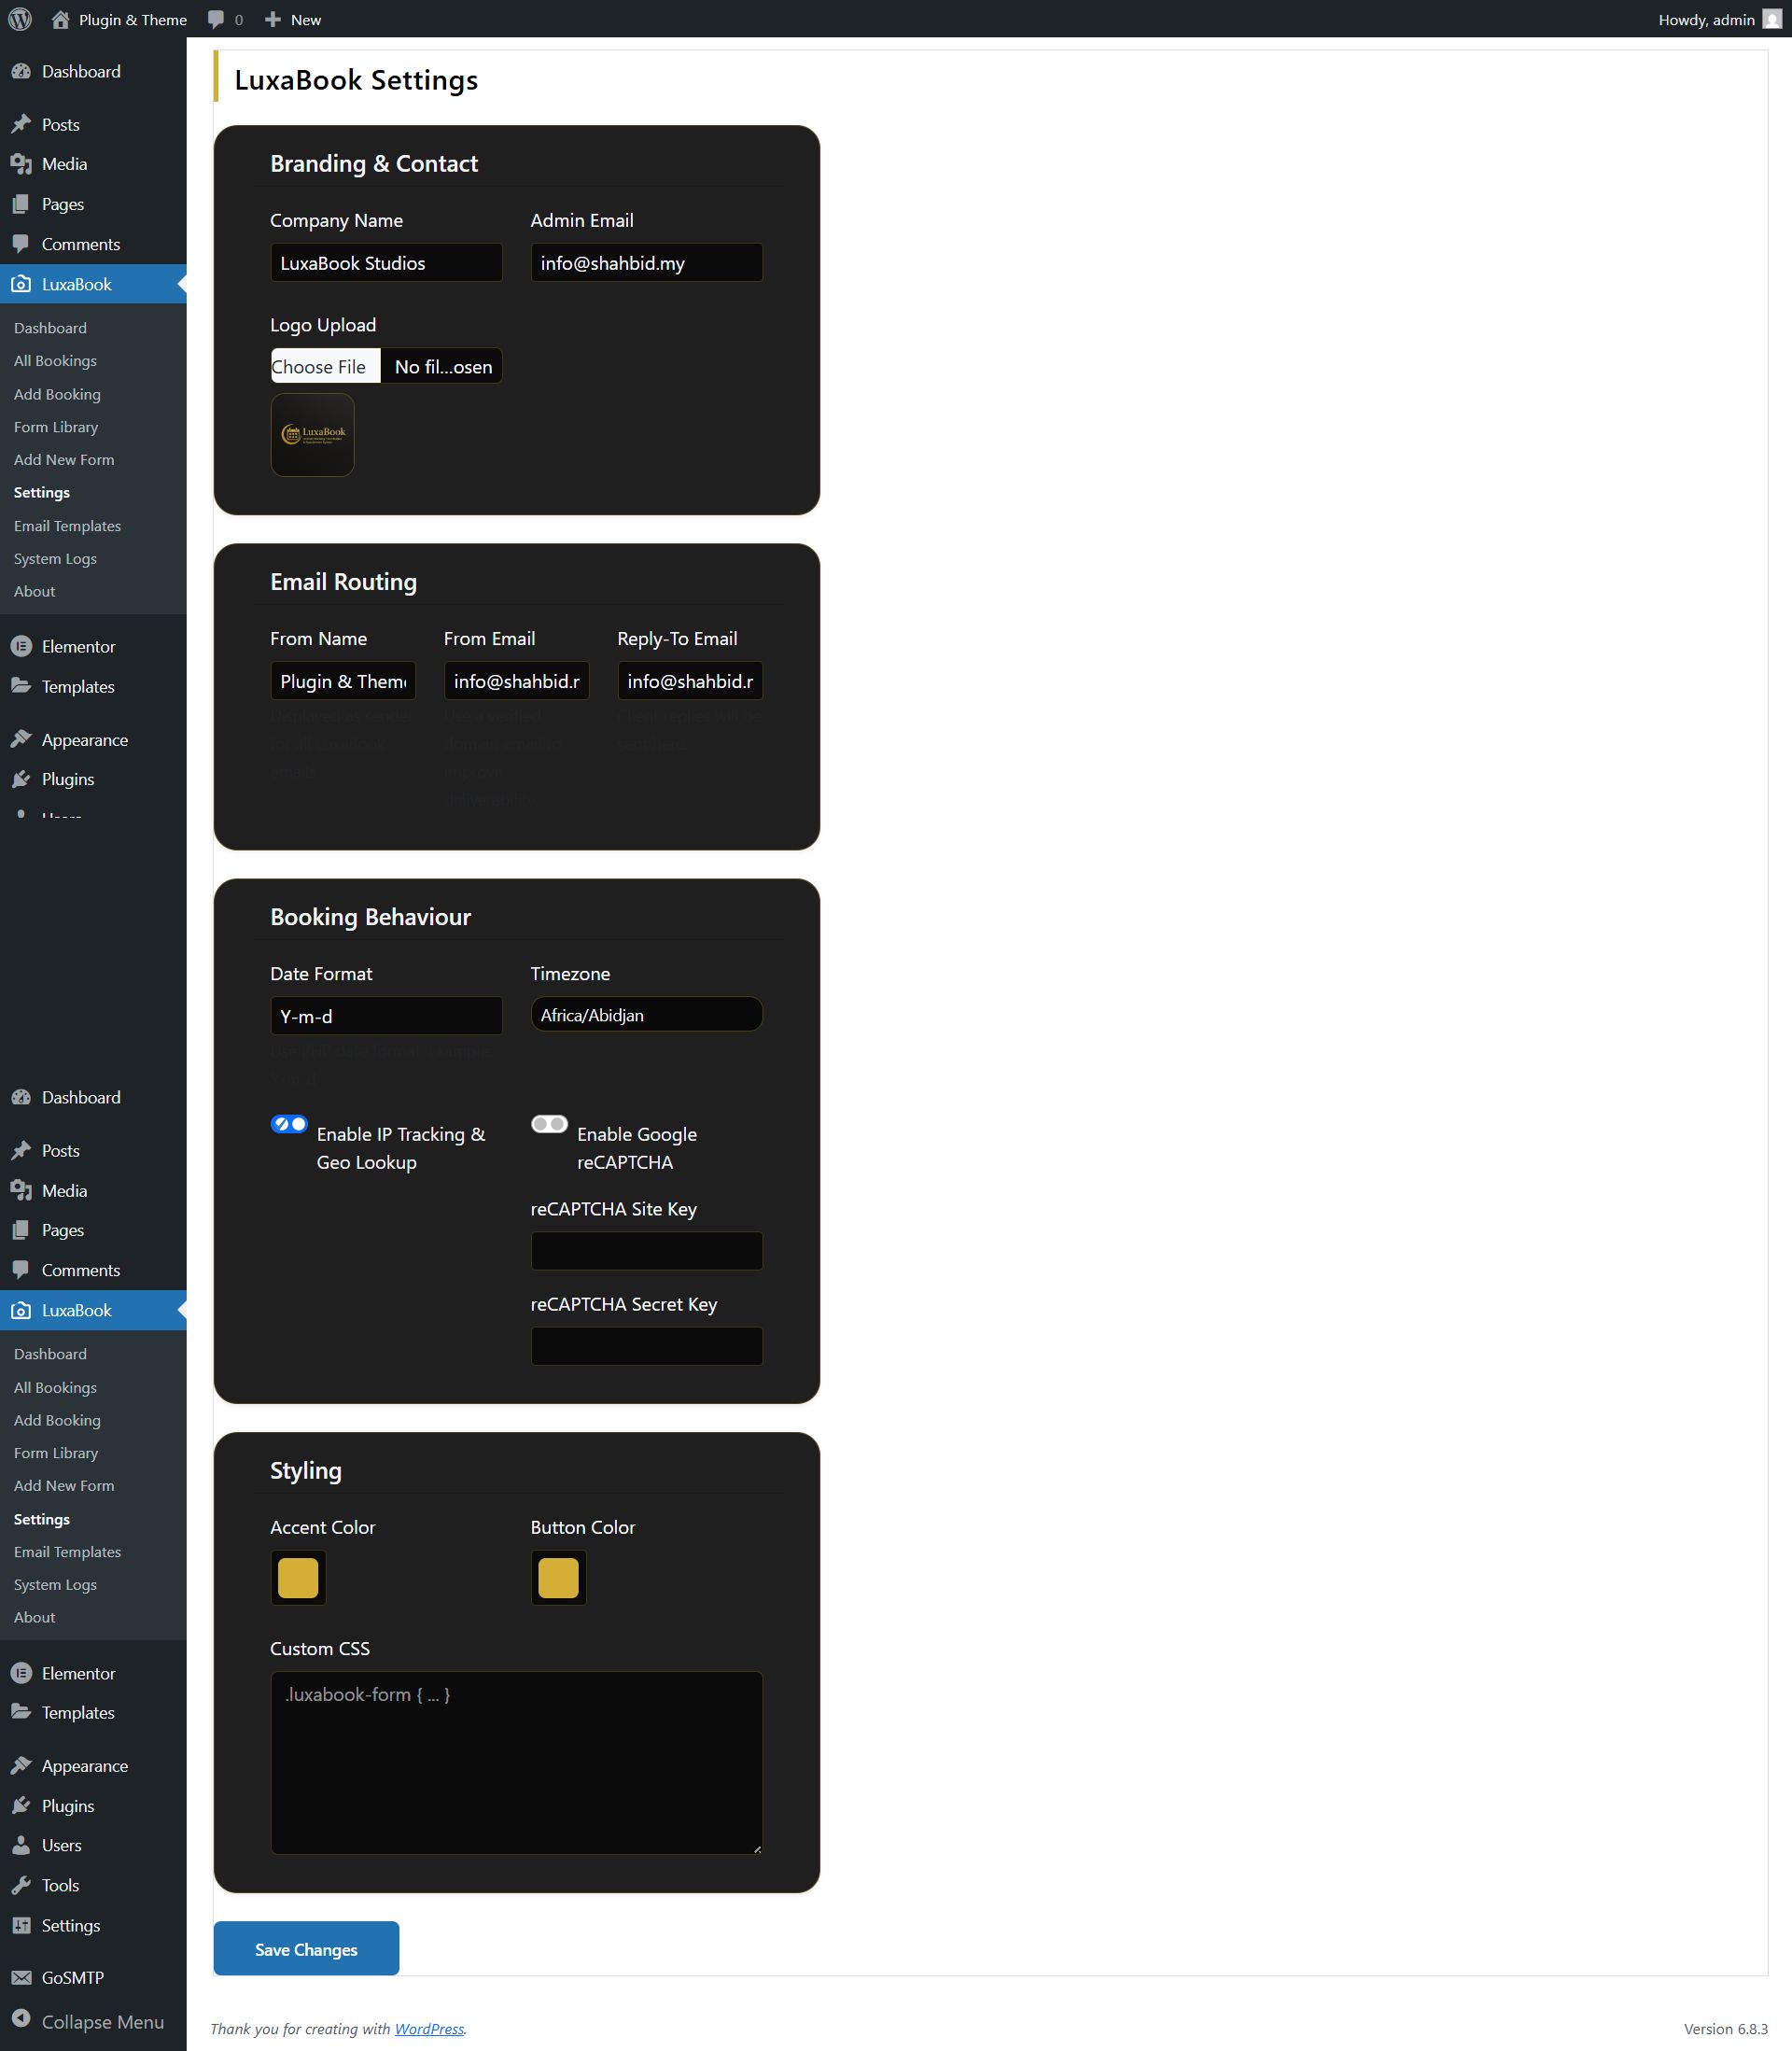Click the Save Changes button
1792x2051 pixels.
click(x=306, y=1949)
